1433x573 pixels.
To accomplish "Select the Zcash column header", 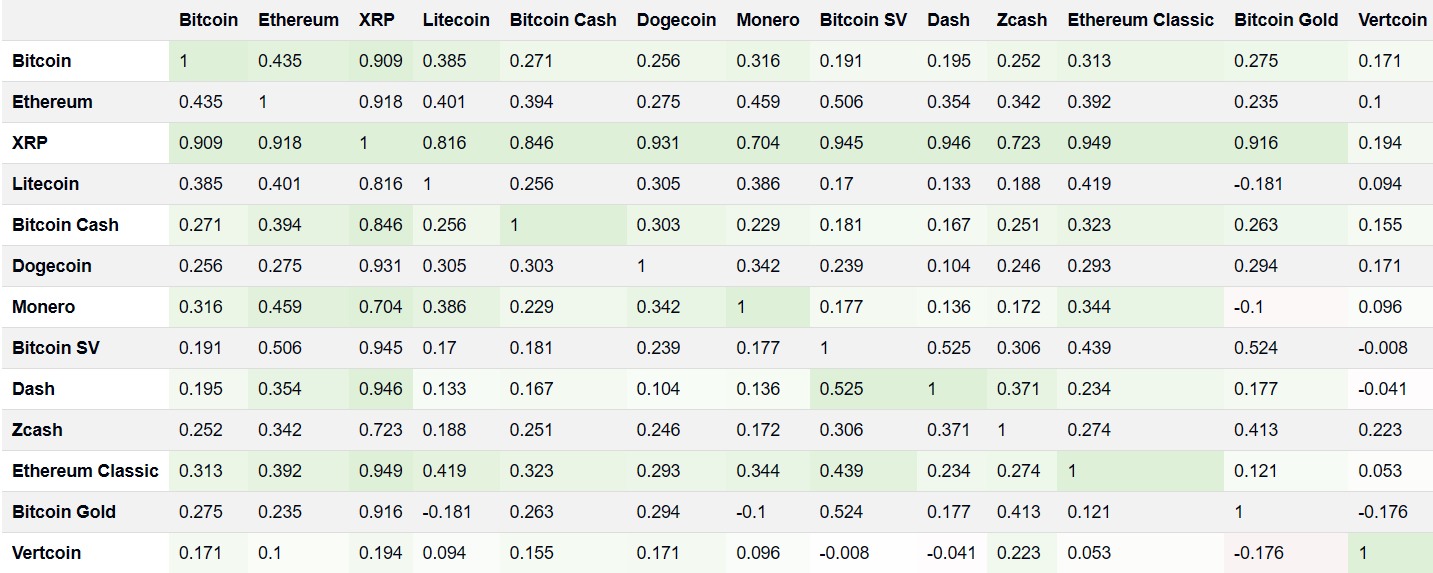I will 1022,20.
